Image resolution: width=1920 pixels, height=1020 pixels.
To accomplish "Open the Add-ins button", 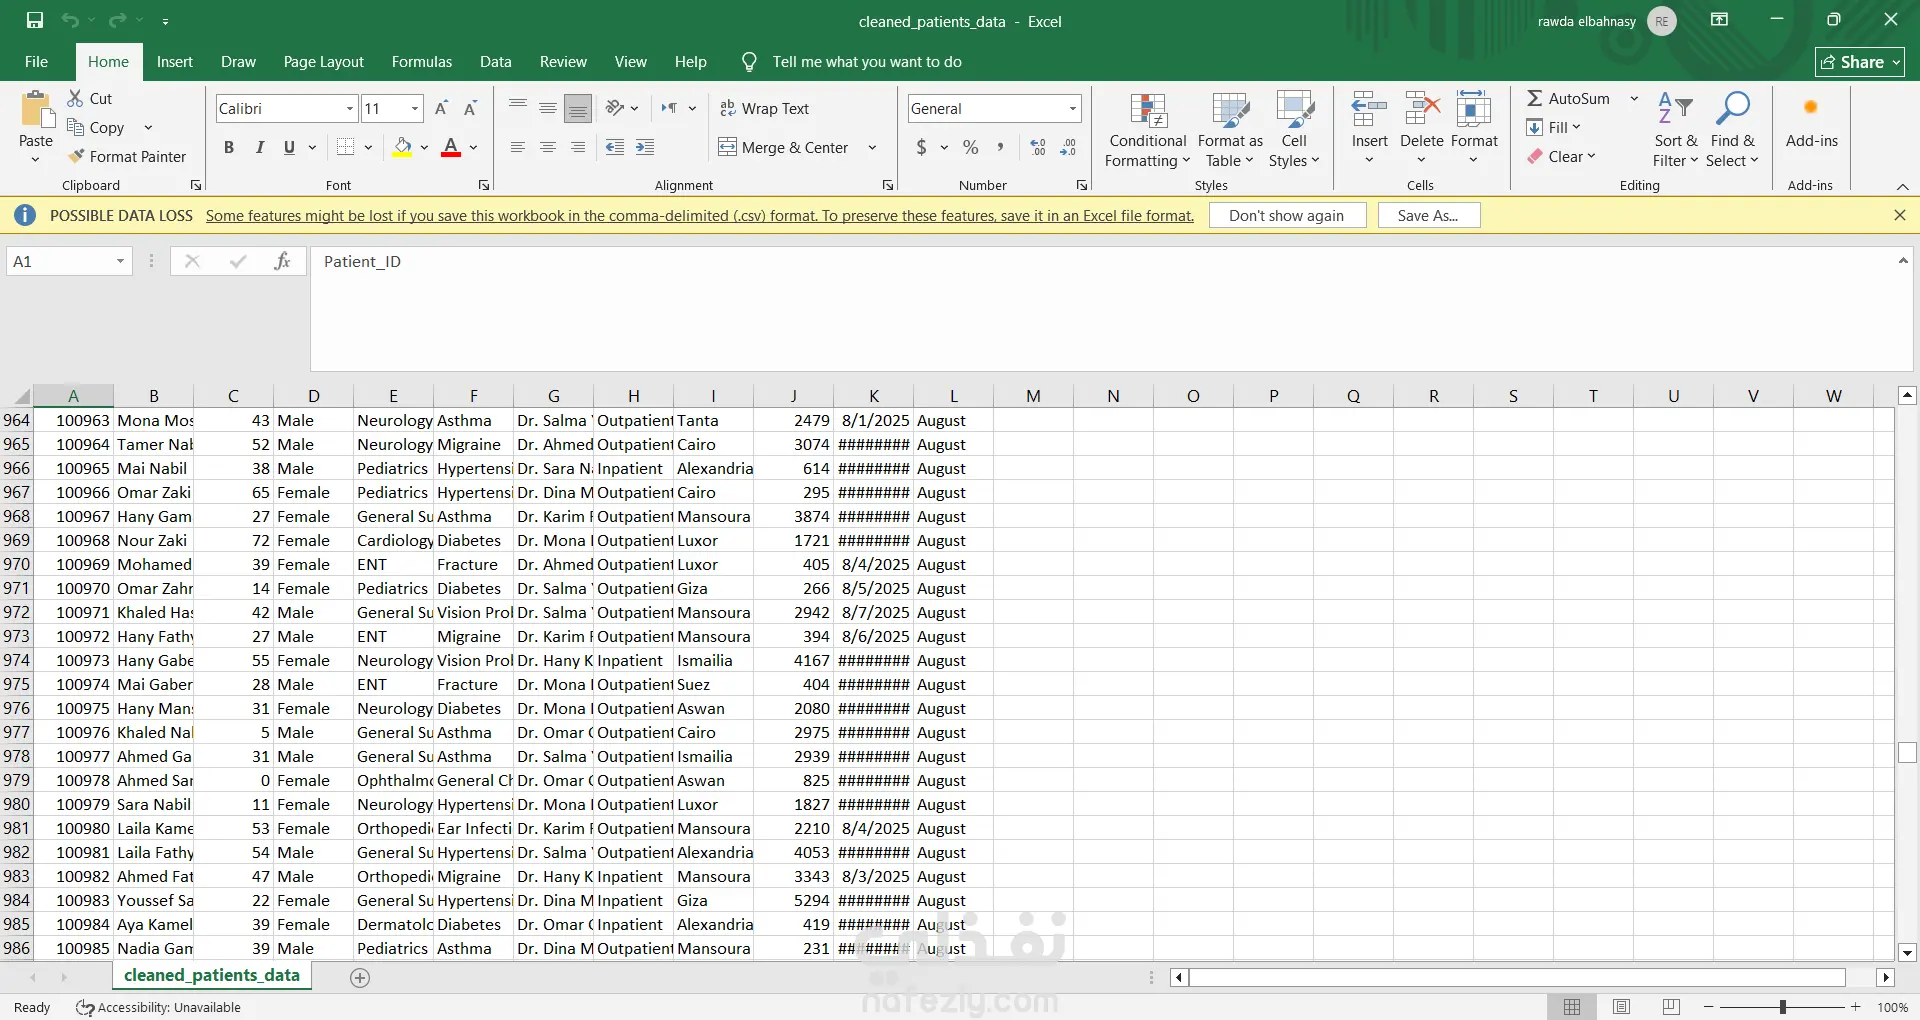I will [1811, 121].
